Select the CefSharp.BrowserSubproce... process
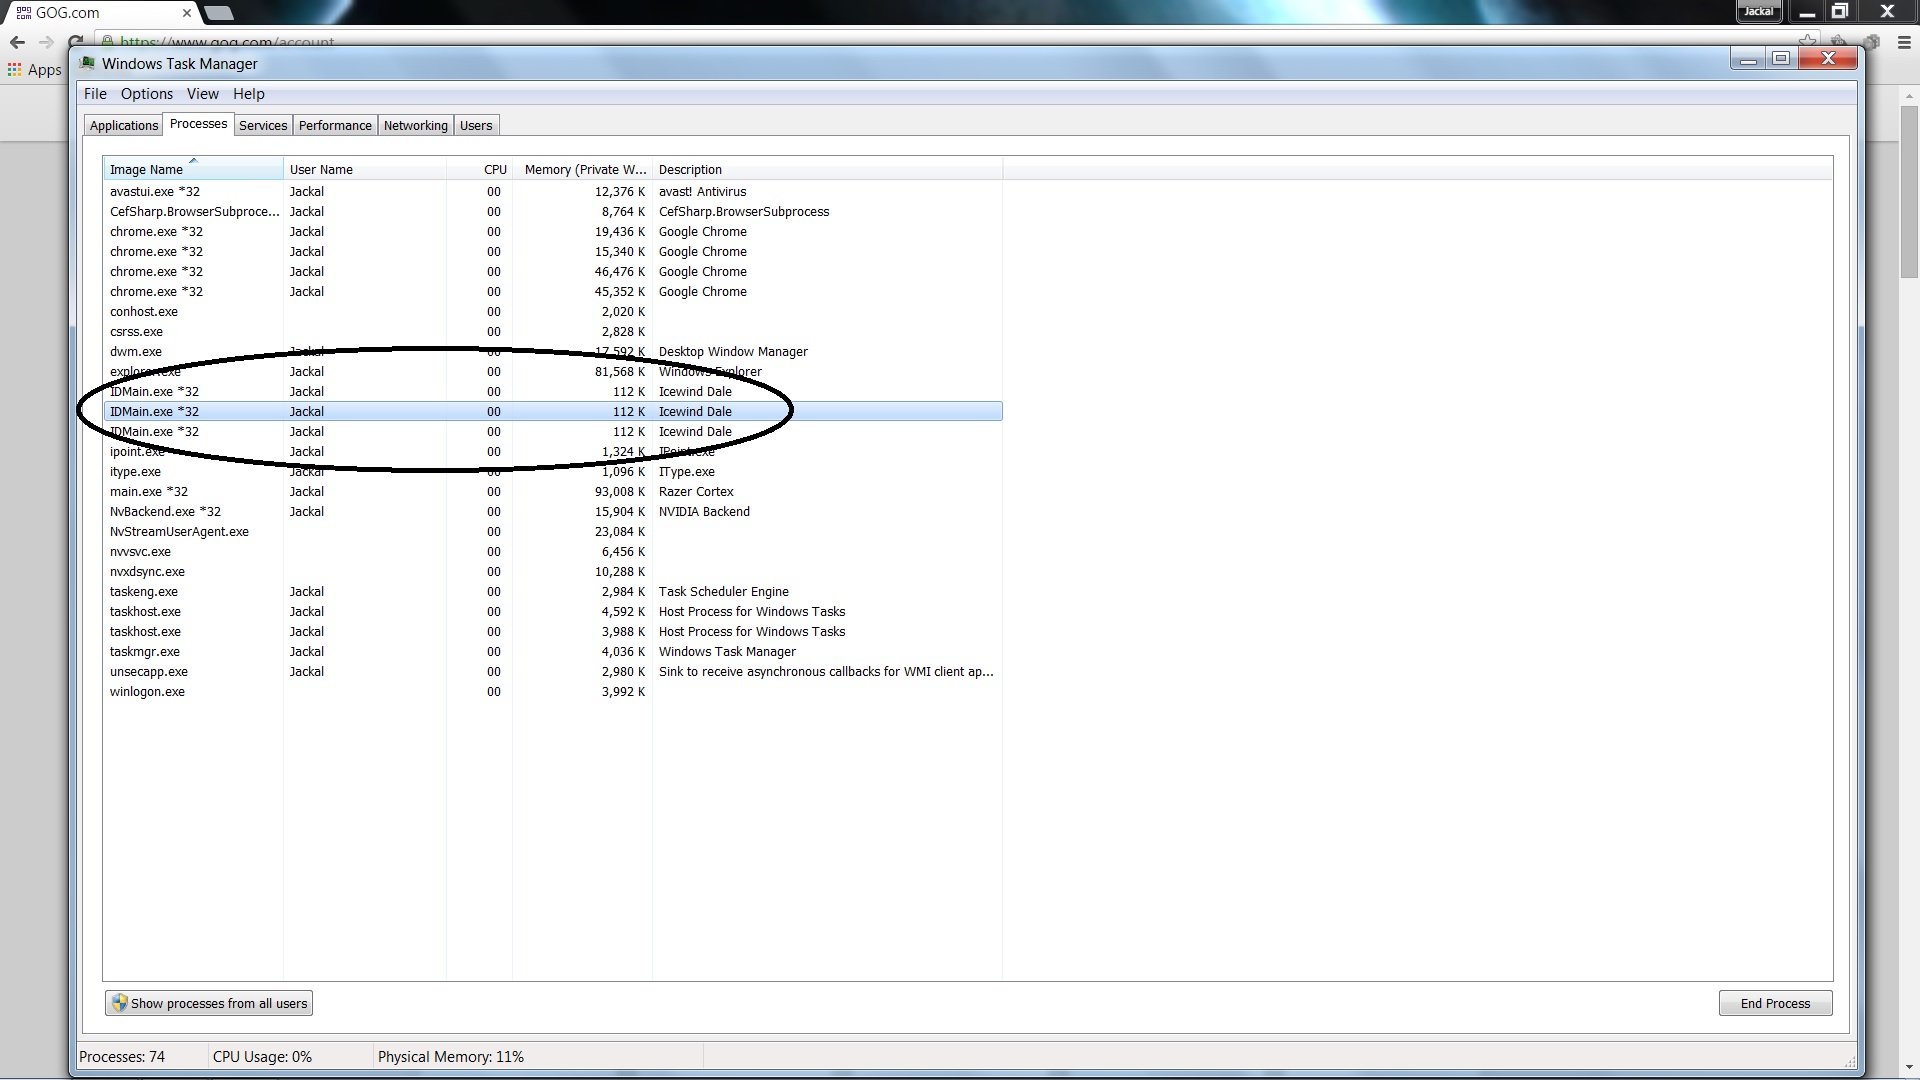The height and width of the screenshot is (1080, 1920). tap(552, 212)
